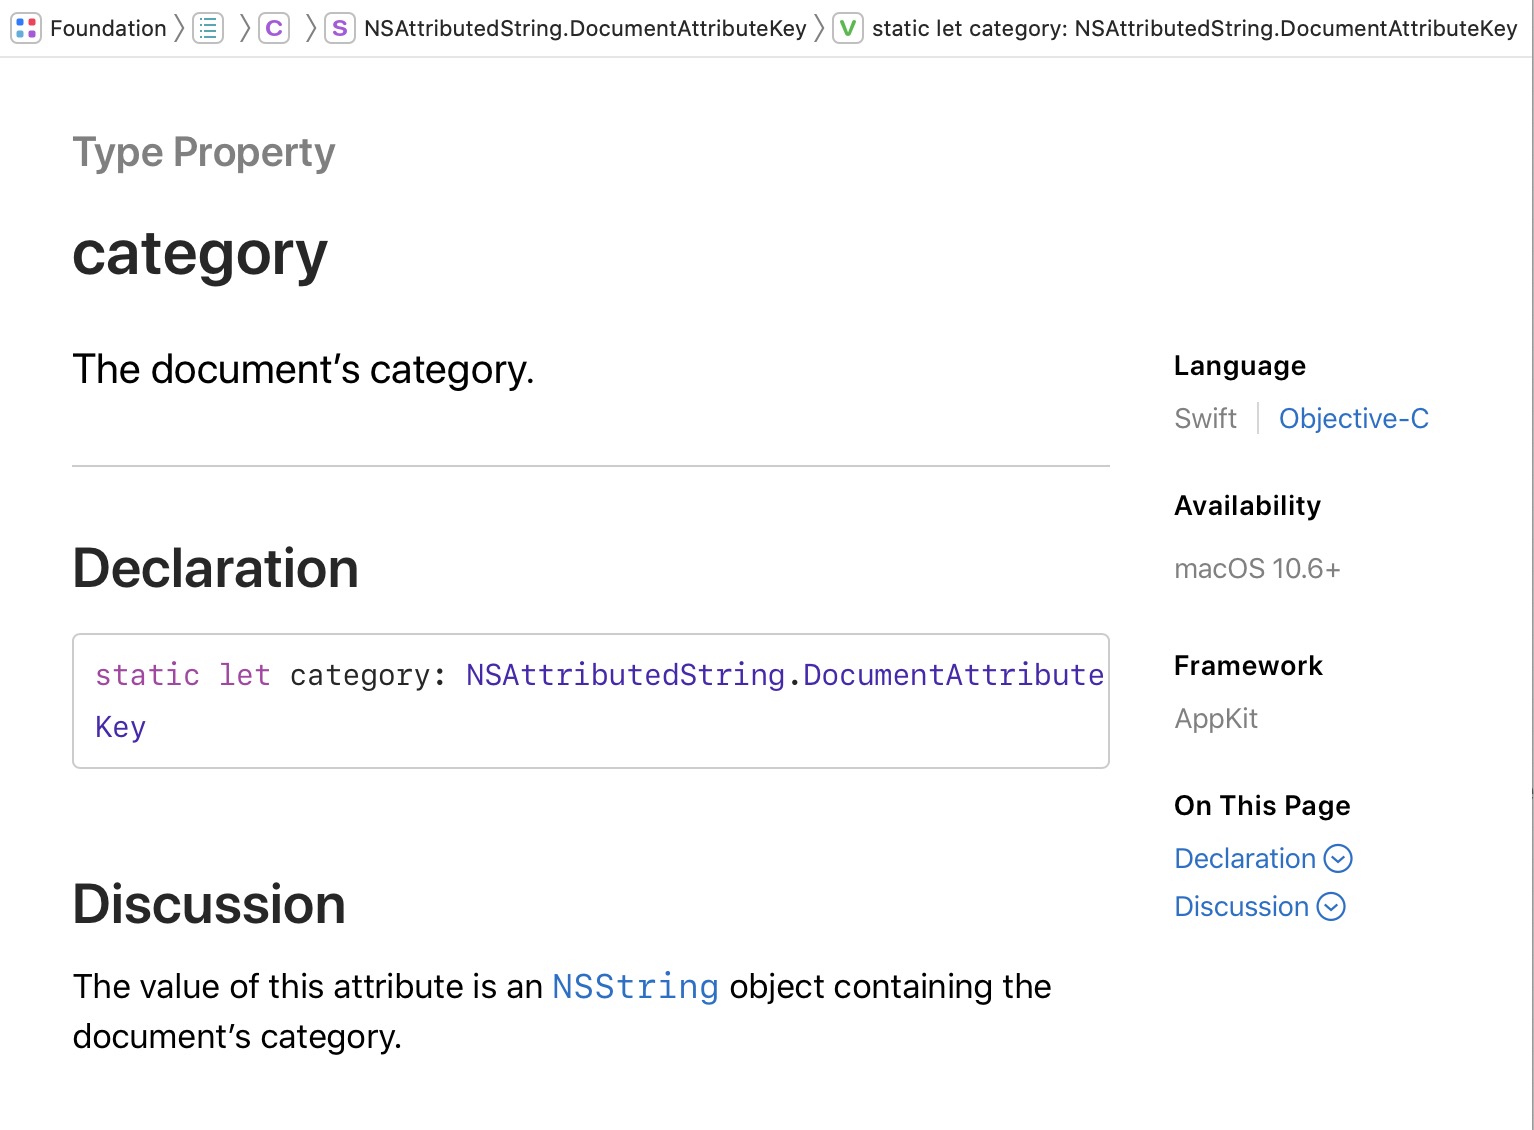Open DocumentAttributeKey type link in declaration

point(953,675)
